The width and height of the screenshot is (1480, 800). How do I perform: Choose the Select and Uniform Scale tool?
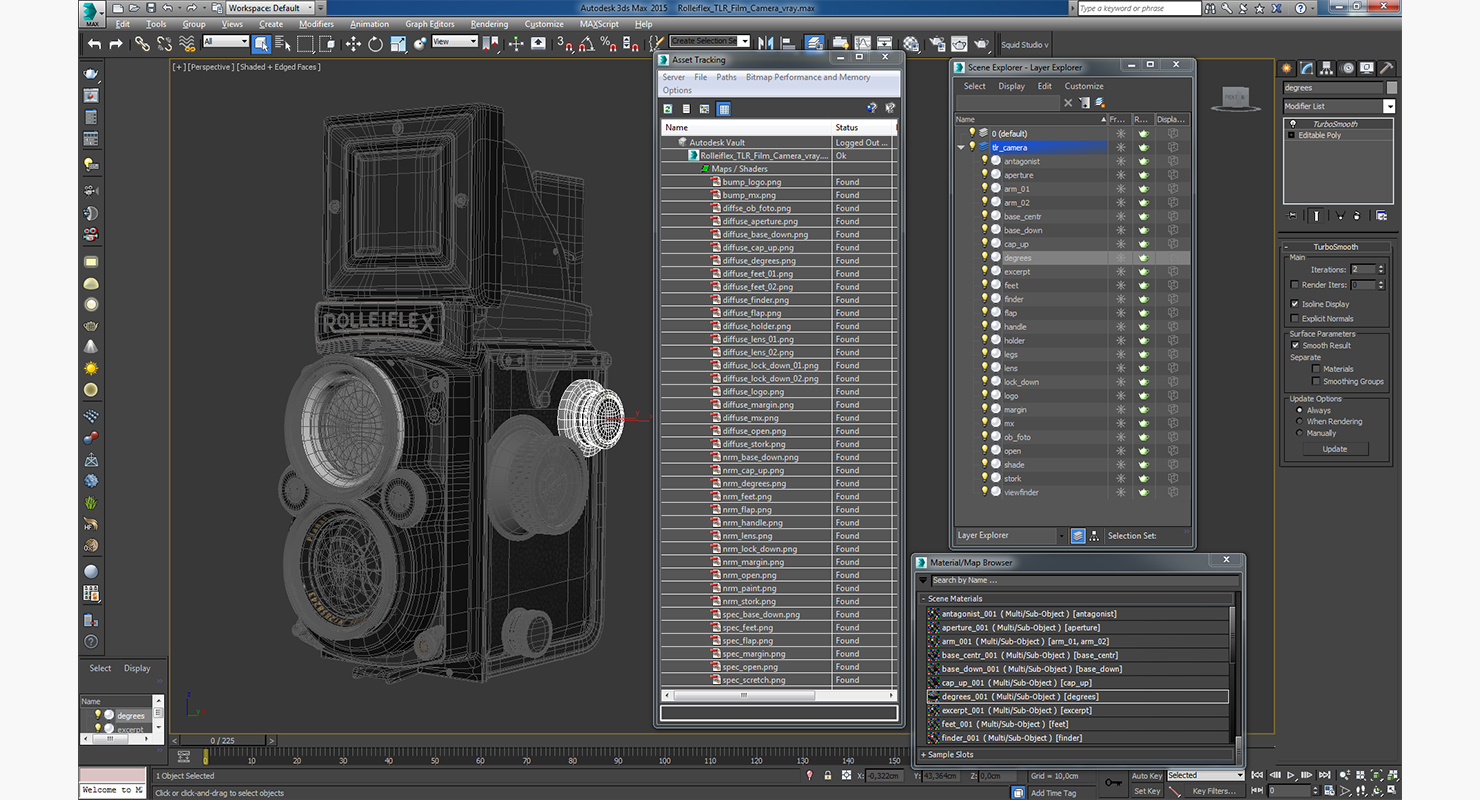click(398, 44)
